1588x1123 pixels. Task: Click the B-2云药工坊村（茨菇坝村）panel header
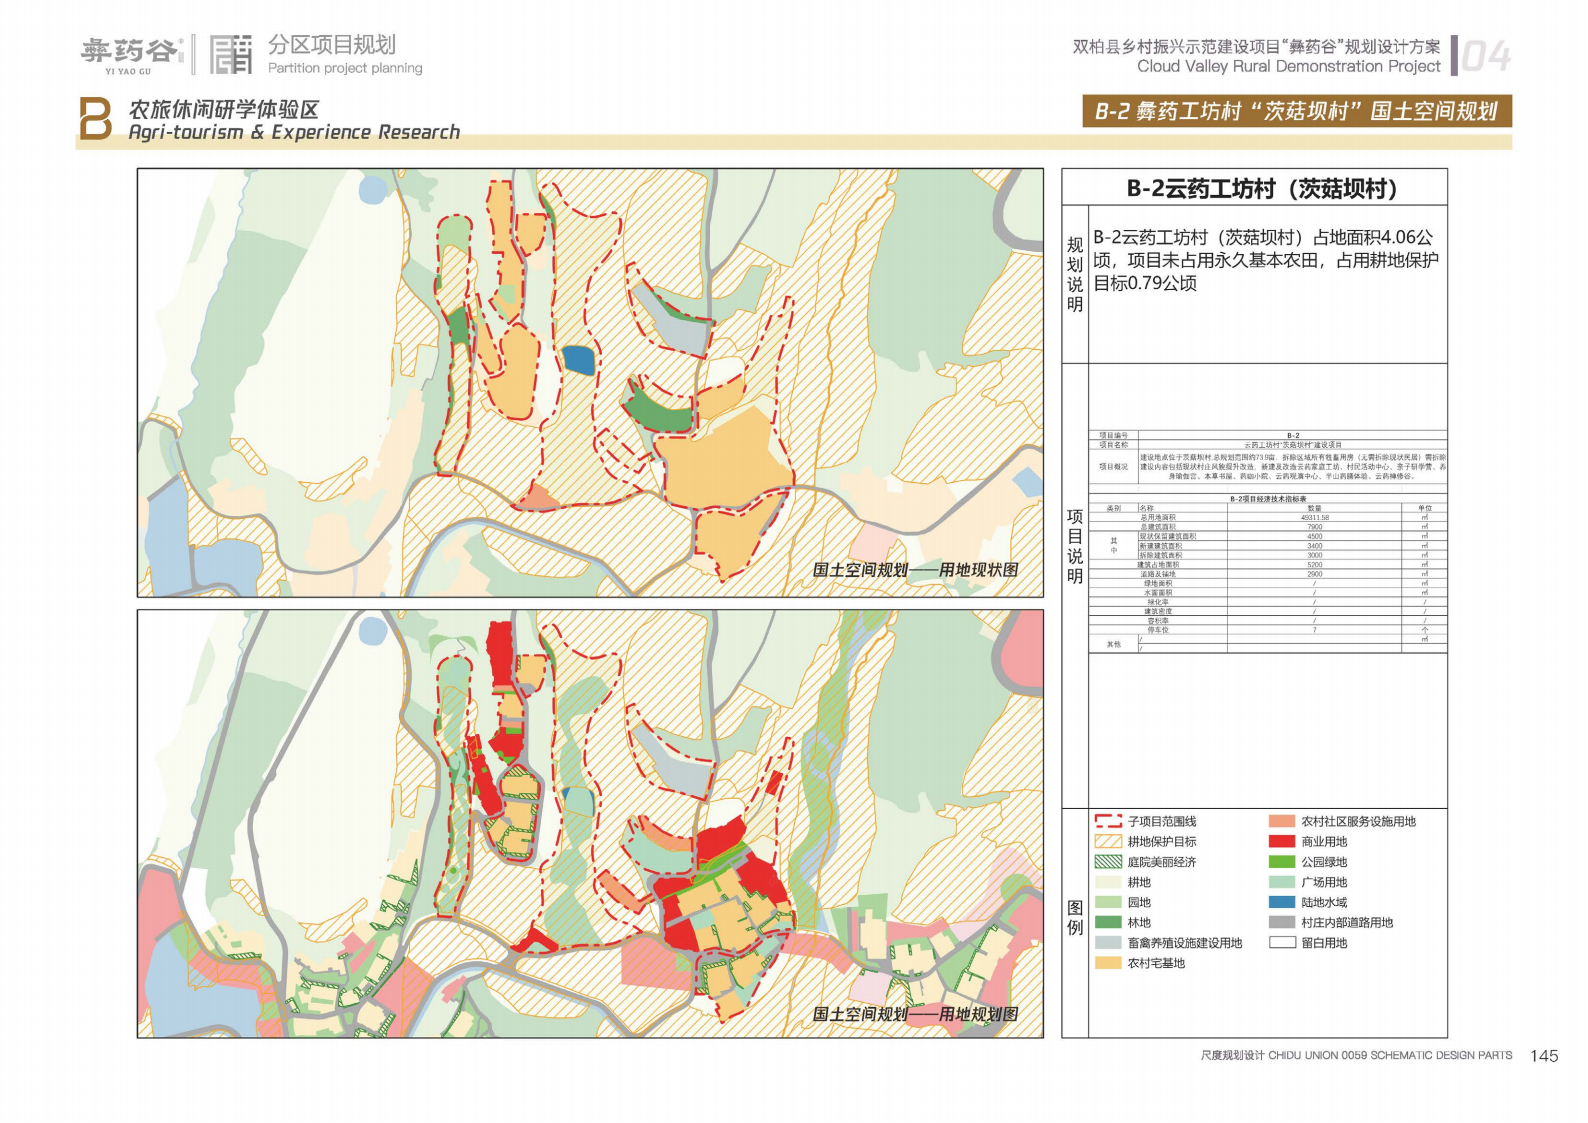click(x=1254, y=188)
